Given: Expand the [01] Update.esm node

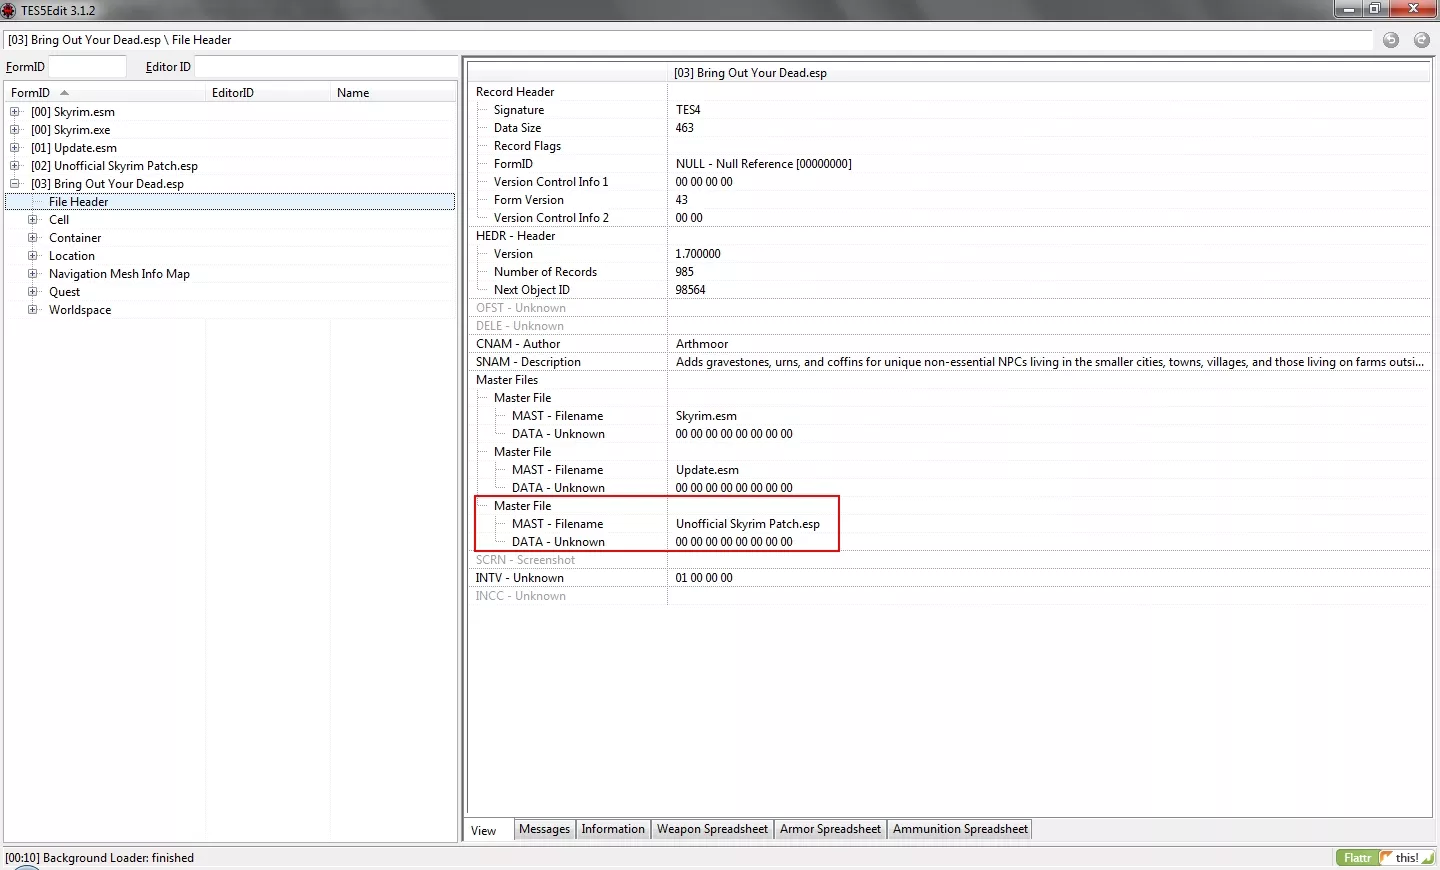Looking at the screenshot, I should (x=15, y=148).
